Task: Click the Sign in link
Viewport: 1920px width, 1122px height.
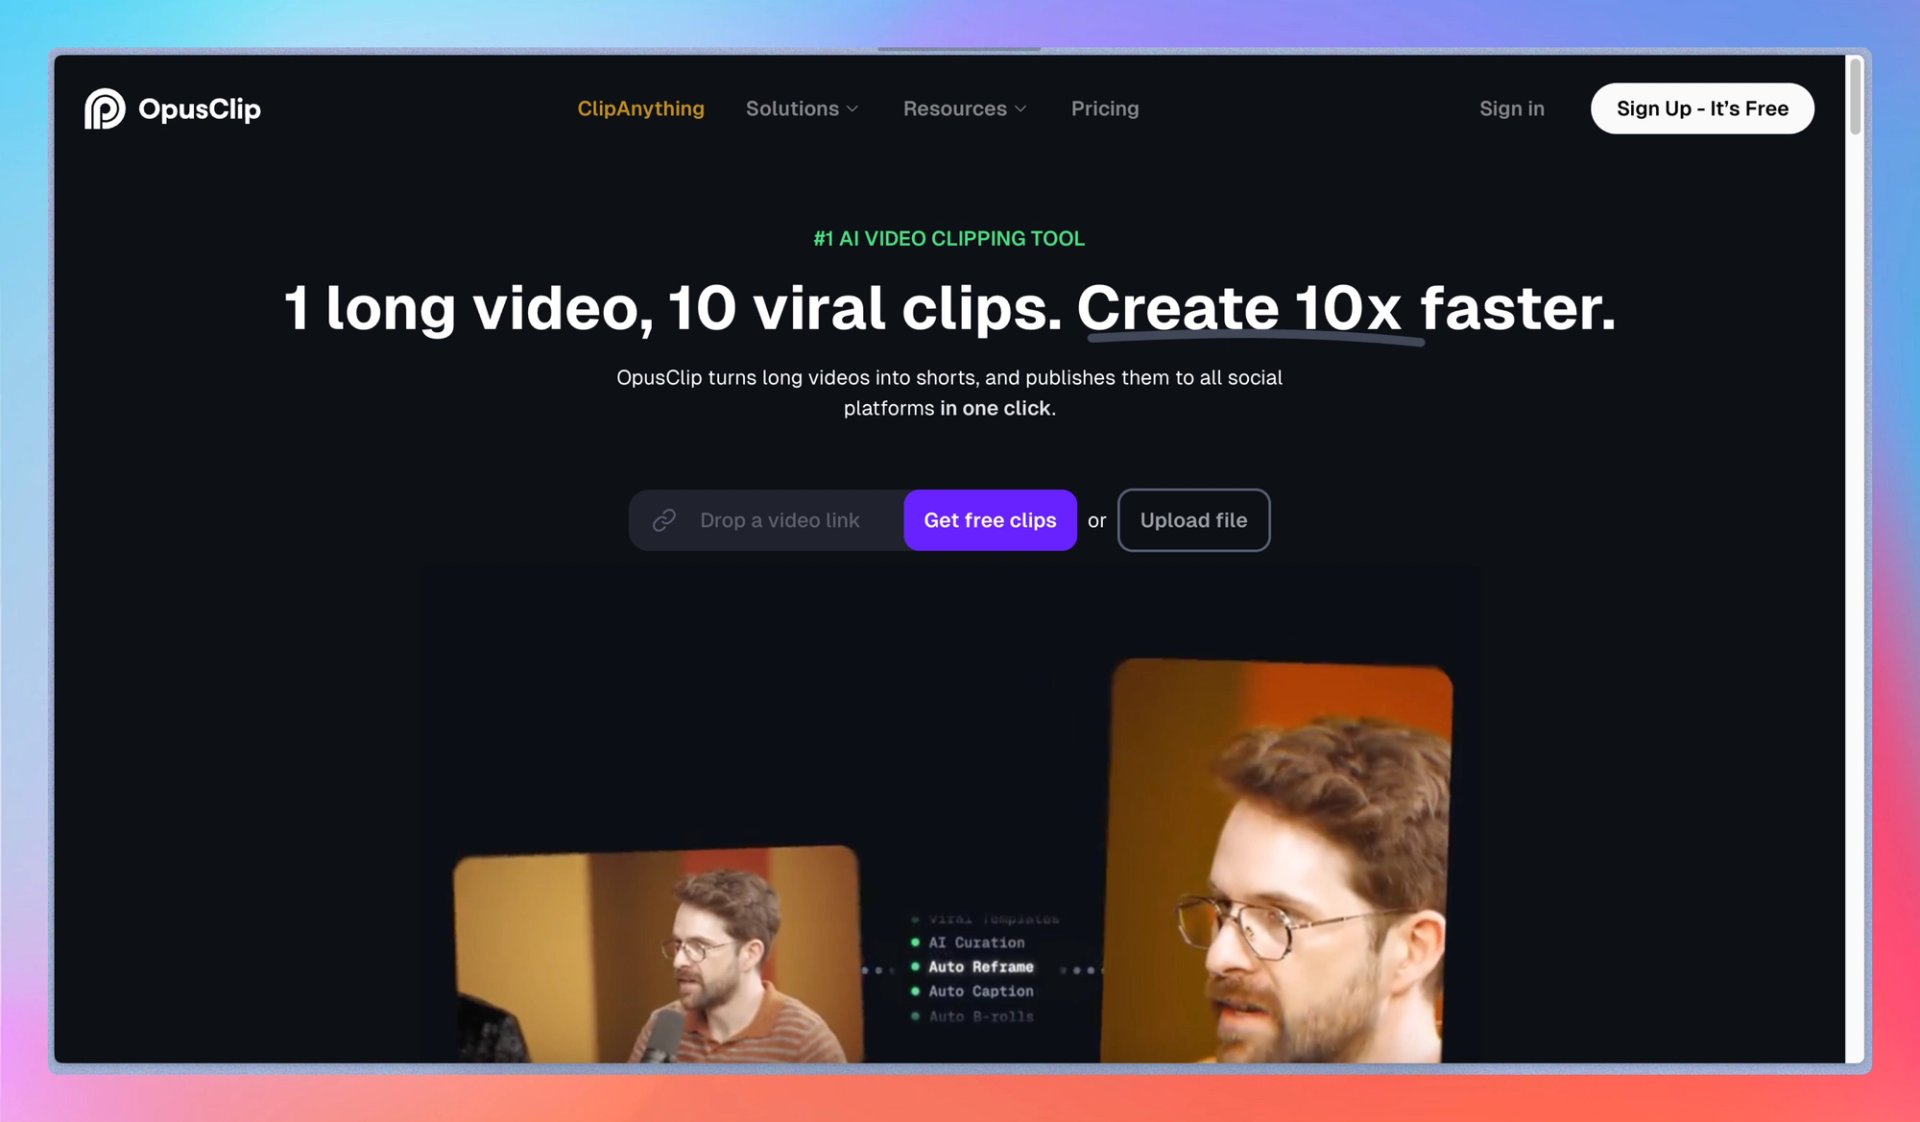Action: click(x=1511, y=108)
